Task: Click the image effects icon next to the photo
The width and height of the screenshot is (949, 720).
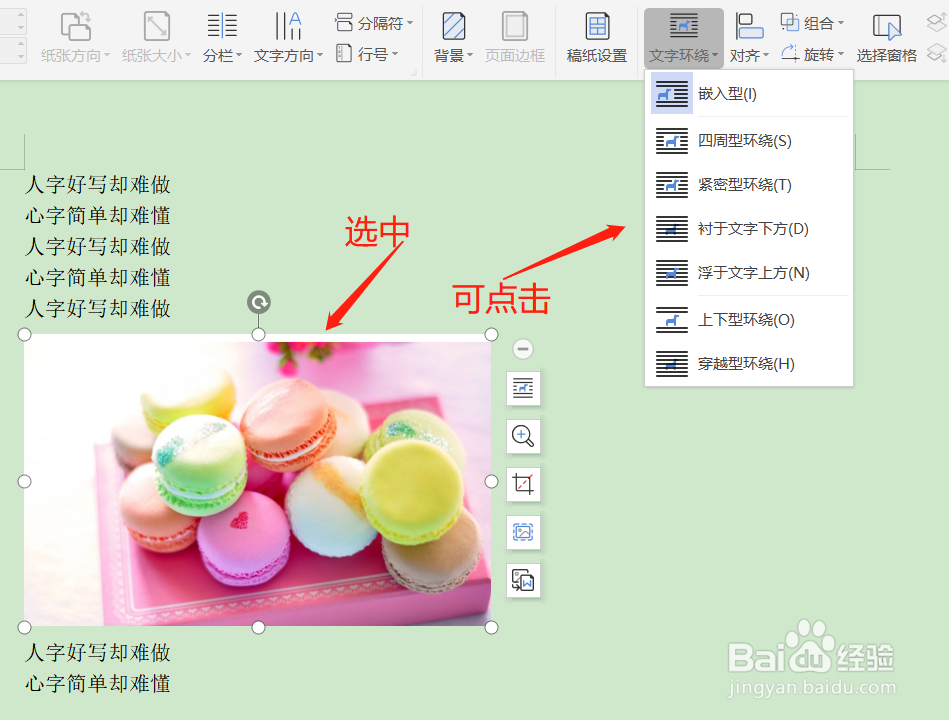Action: click(x=523, y=532)
